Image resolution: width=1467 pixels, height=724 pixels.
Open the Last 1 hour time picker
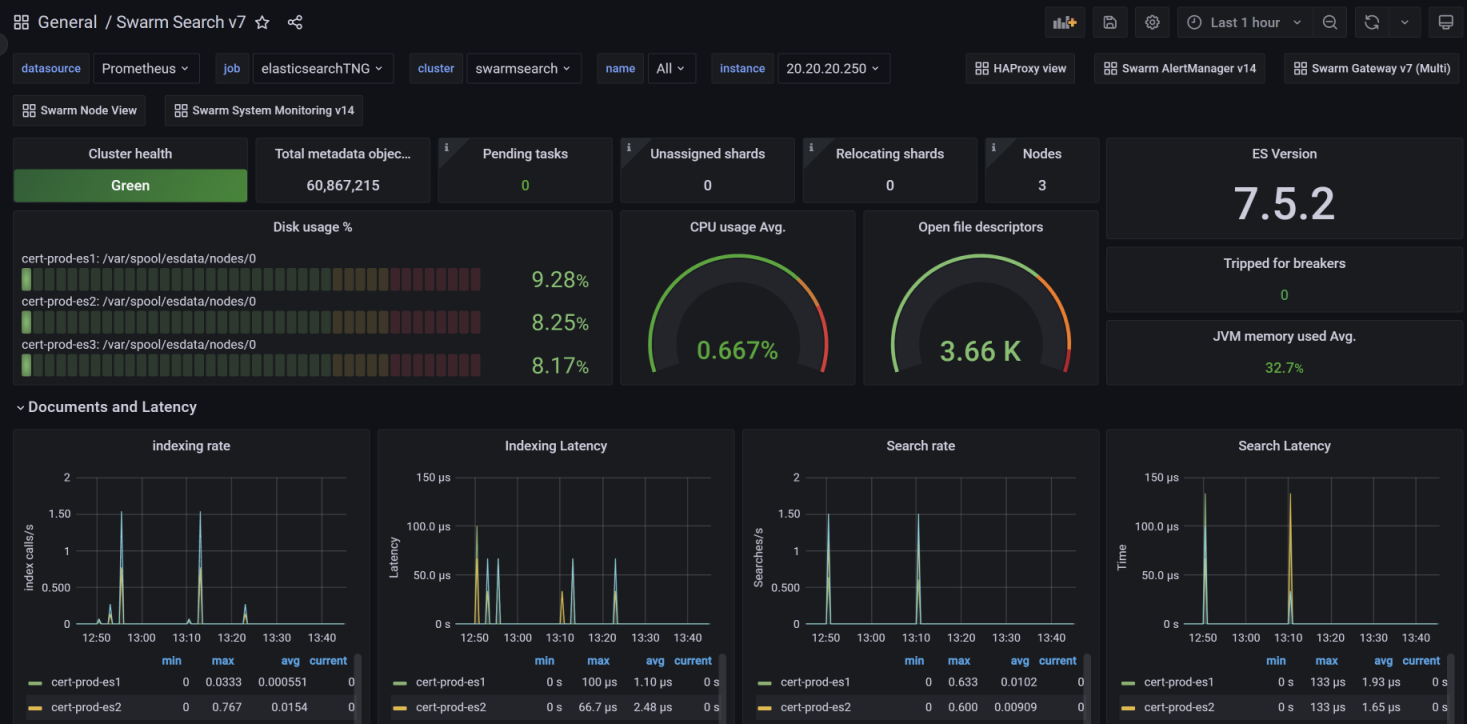[x=1245, y=22]
